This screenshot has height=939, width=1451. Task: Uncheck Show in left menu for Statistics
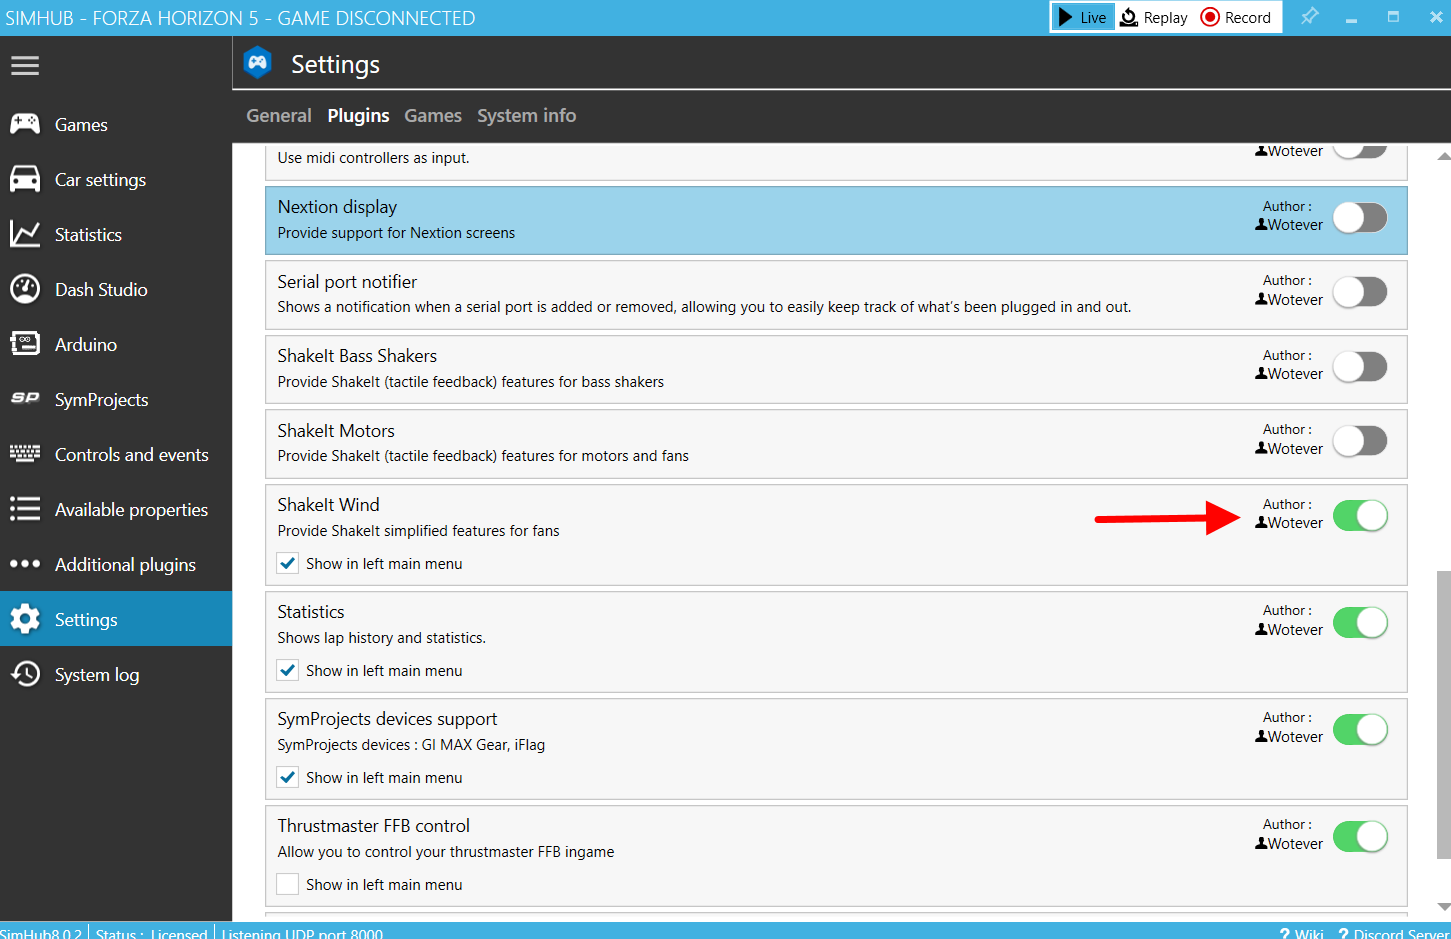click(x=288, y=670)
